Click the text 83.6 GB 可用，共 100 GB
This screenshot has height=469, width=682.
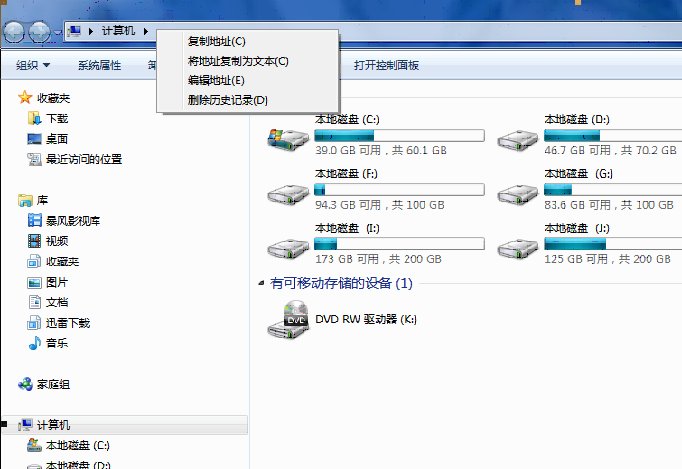pos(609,205)
